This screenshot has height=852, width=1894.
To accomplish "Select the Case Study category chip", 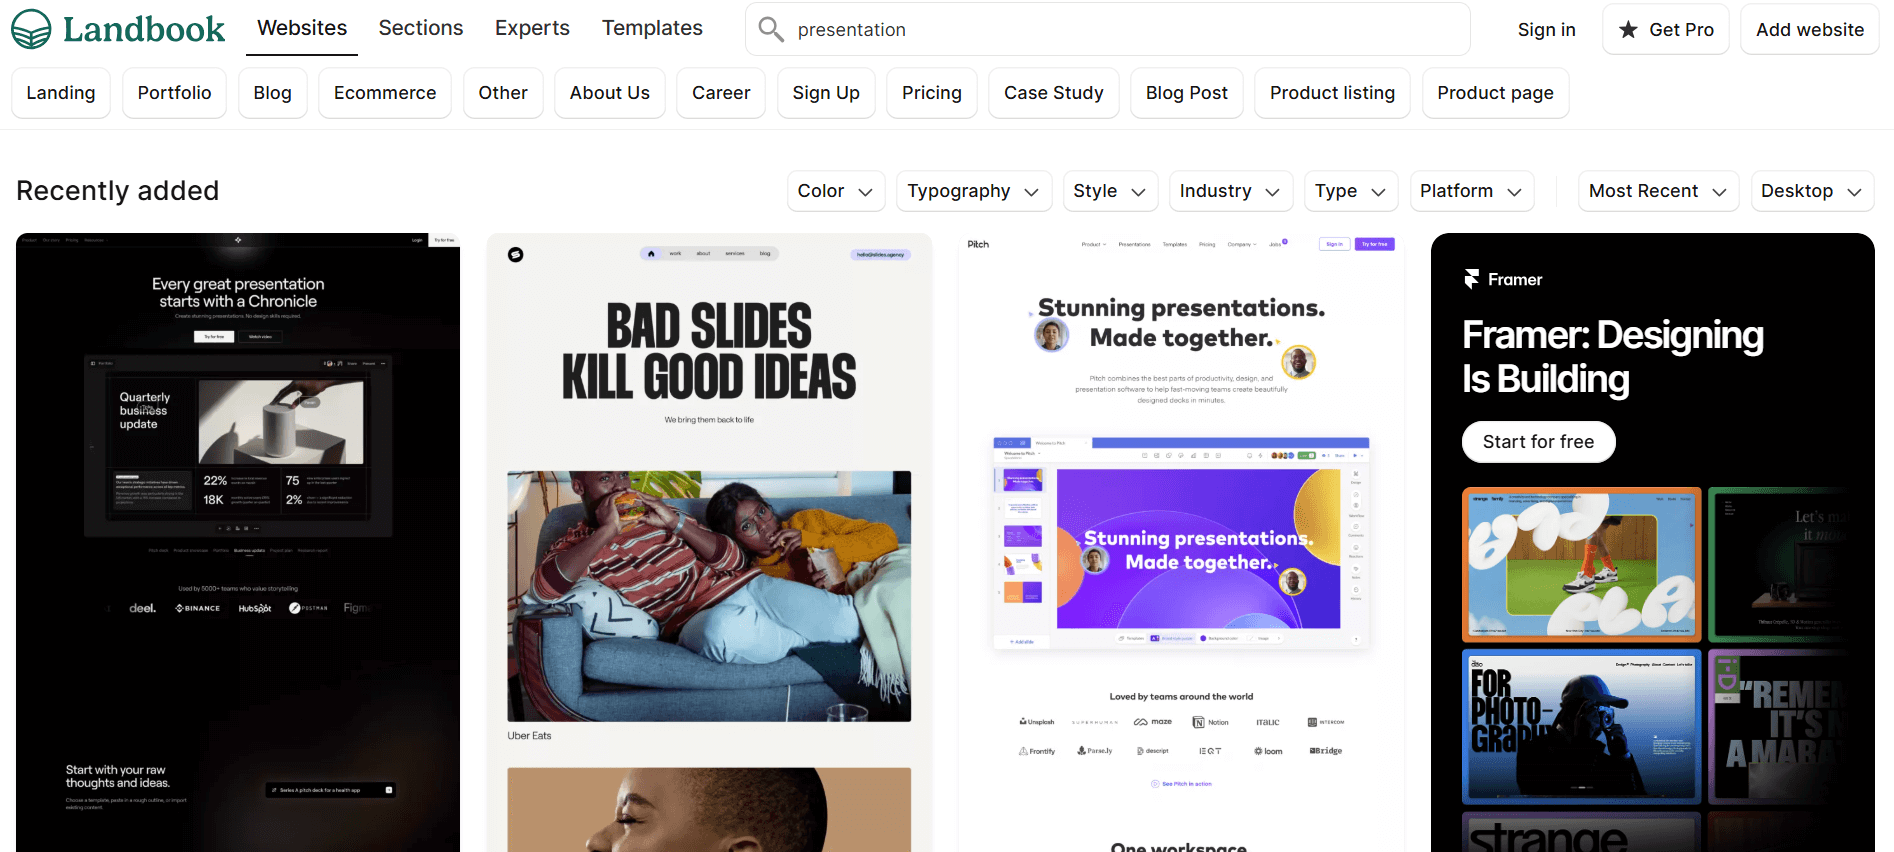I will coord(1054,93).
